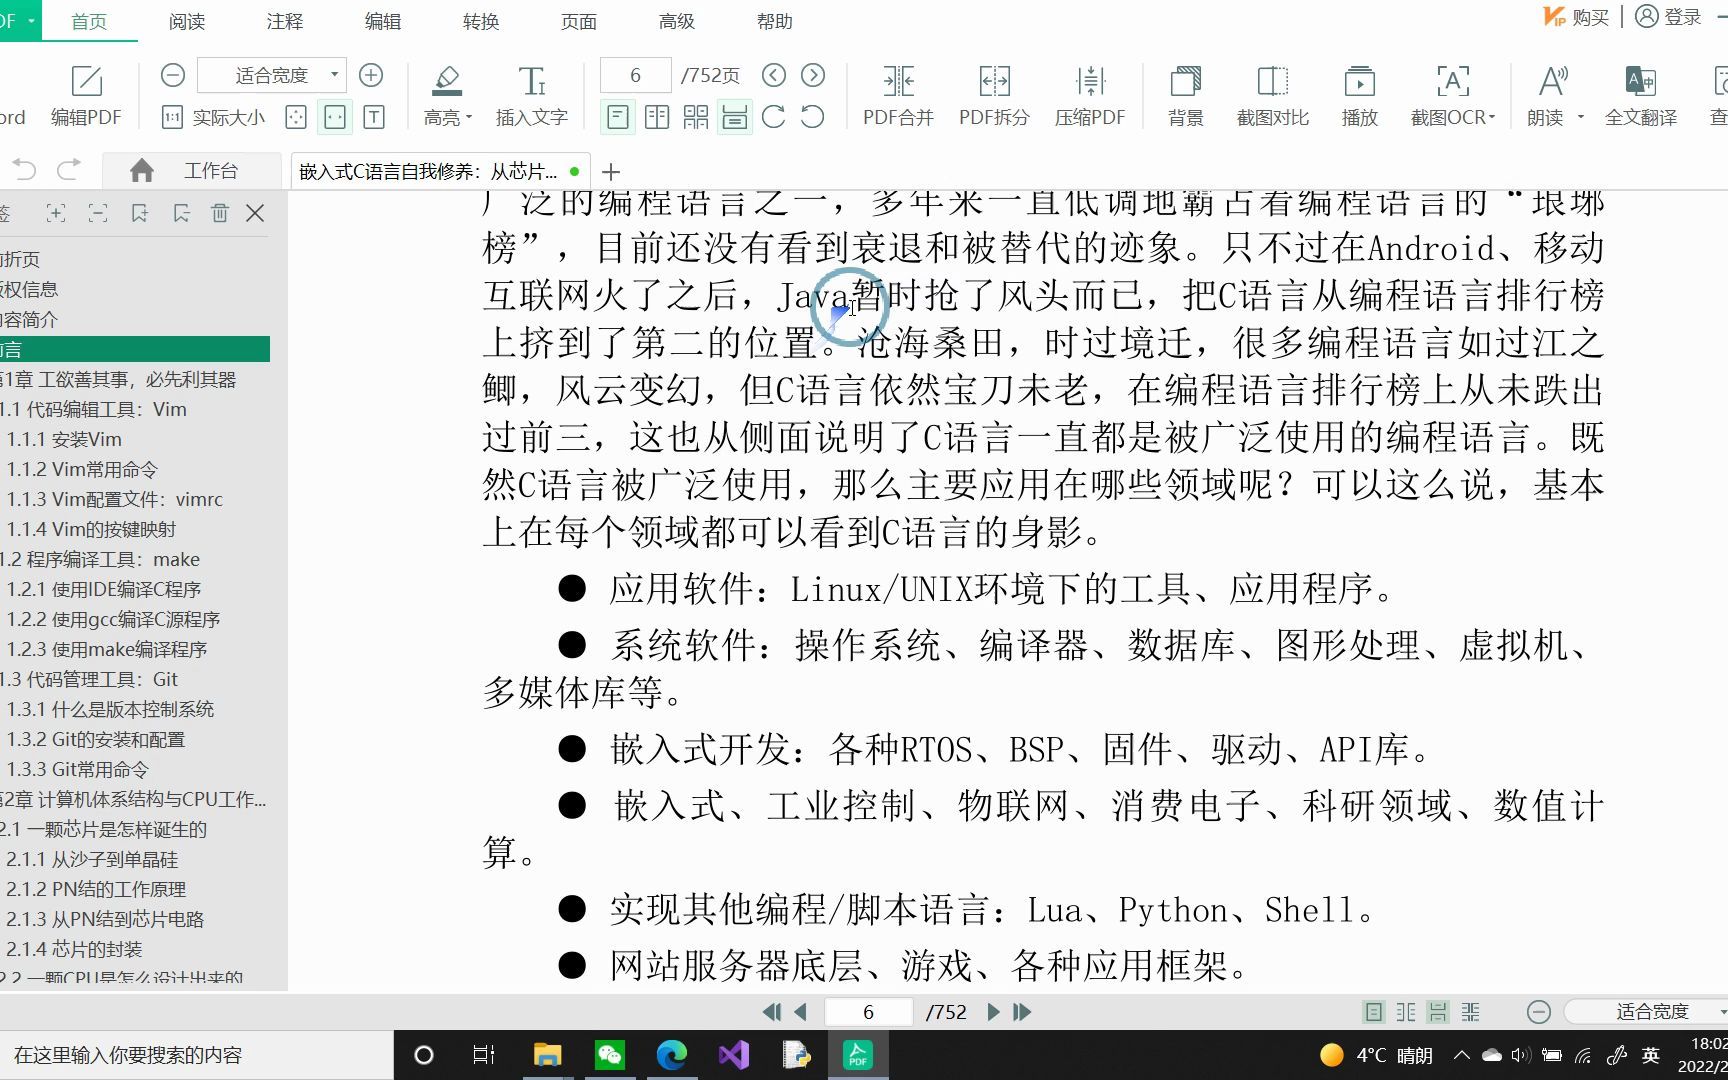Open Microsoft Edge from the taskbar
This screenshot has height=1080, width=1728.
(x=672, y=1055)
